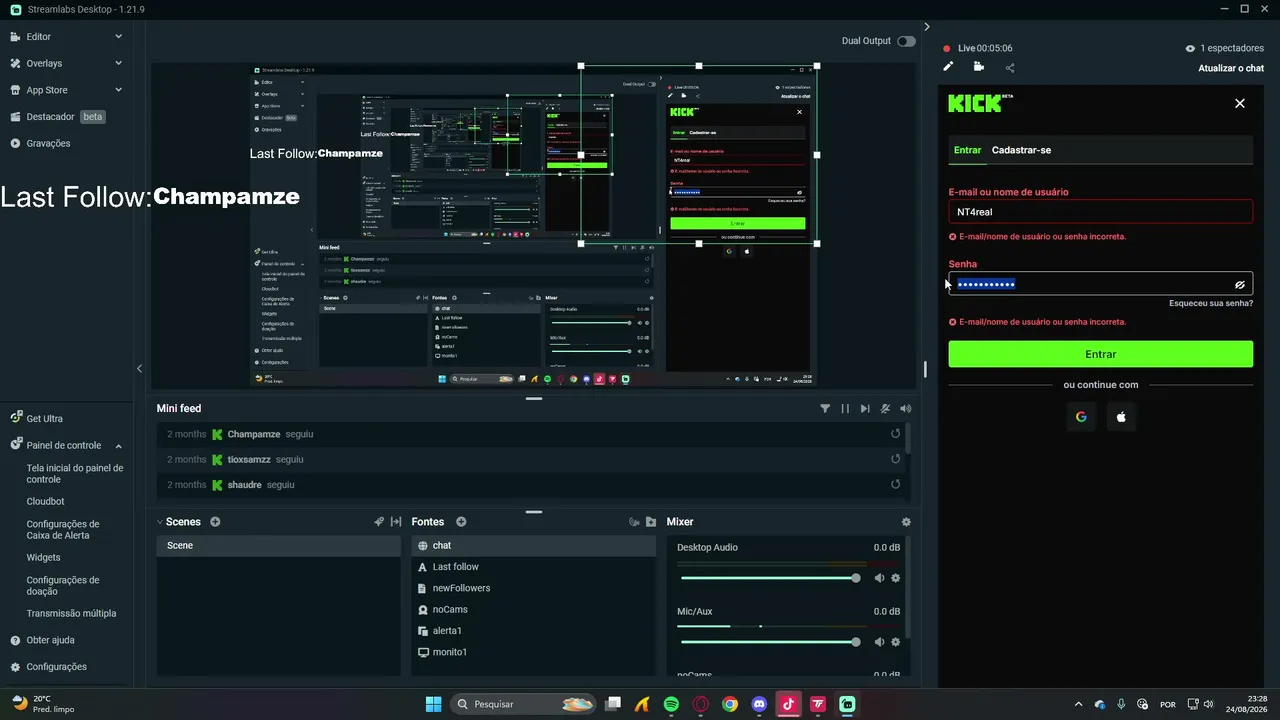Image resolution: width=1280 pixels, height=720 pixels.
Task: Open Widgets from the sidebar
Action: click(43, 557)
